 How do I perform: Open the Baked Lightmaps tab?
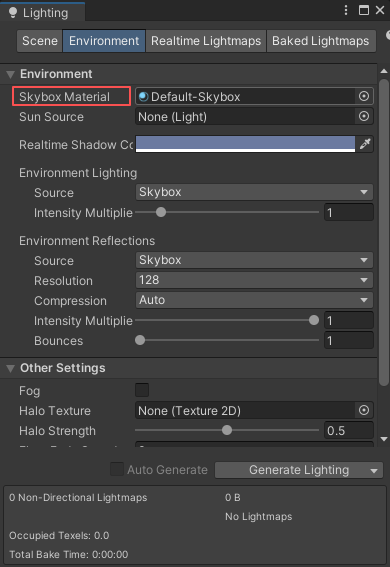coord(321,41)
